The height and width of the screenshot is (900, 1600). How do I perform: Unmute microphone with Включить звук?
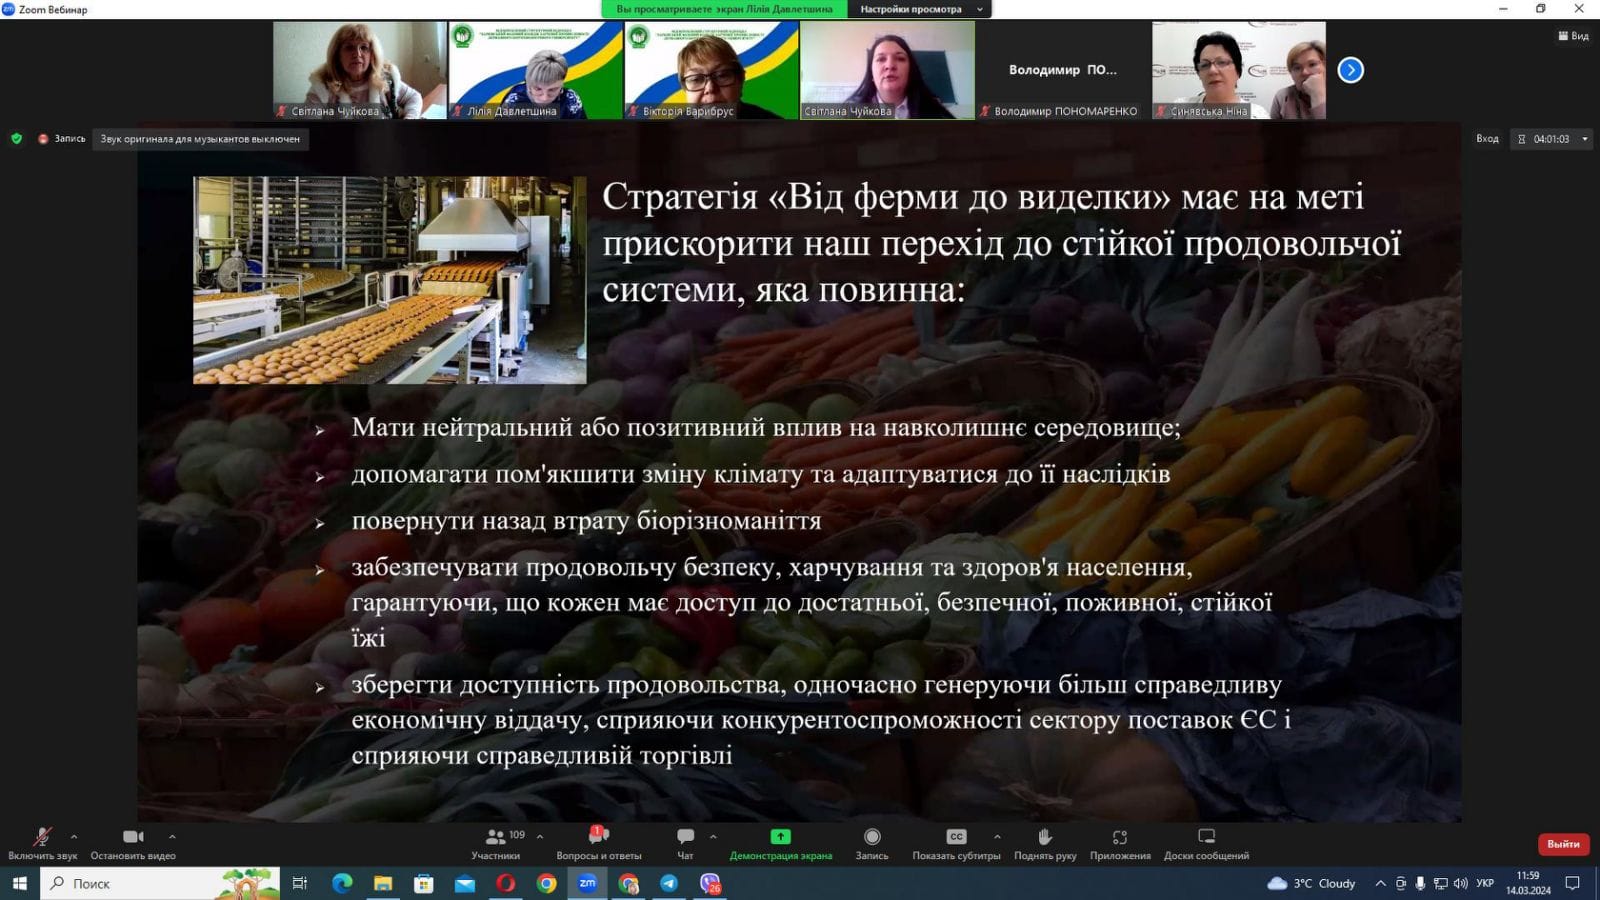pos(42,843)
